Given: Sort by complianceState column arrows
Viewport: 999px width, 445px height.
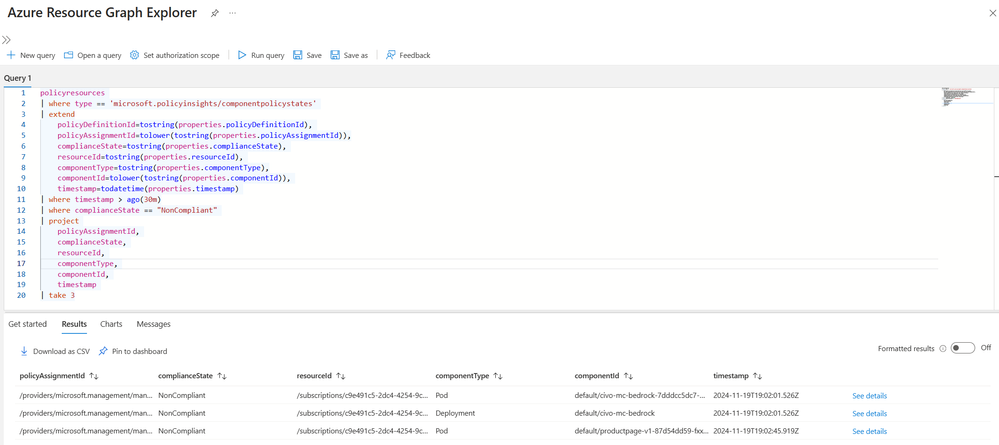Looking at the screenshot, I should (x=222, y=376).
